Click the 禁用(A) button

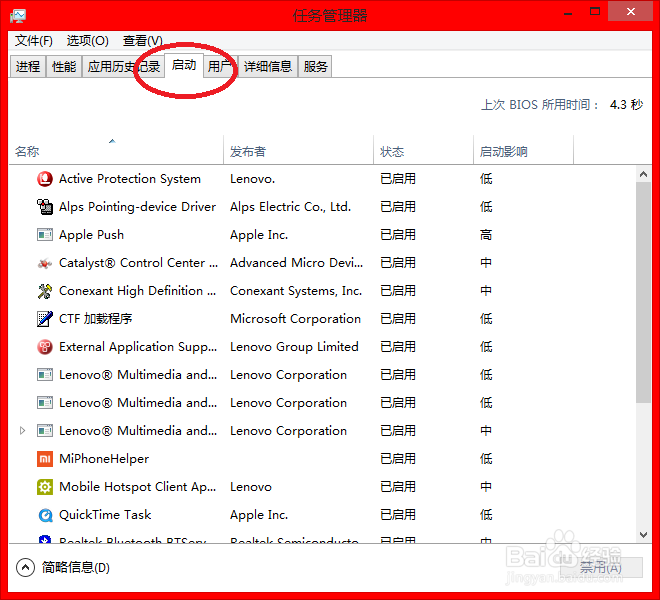(x=601, y=568)
